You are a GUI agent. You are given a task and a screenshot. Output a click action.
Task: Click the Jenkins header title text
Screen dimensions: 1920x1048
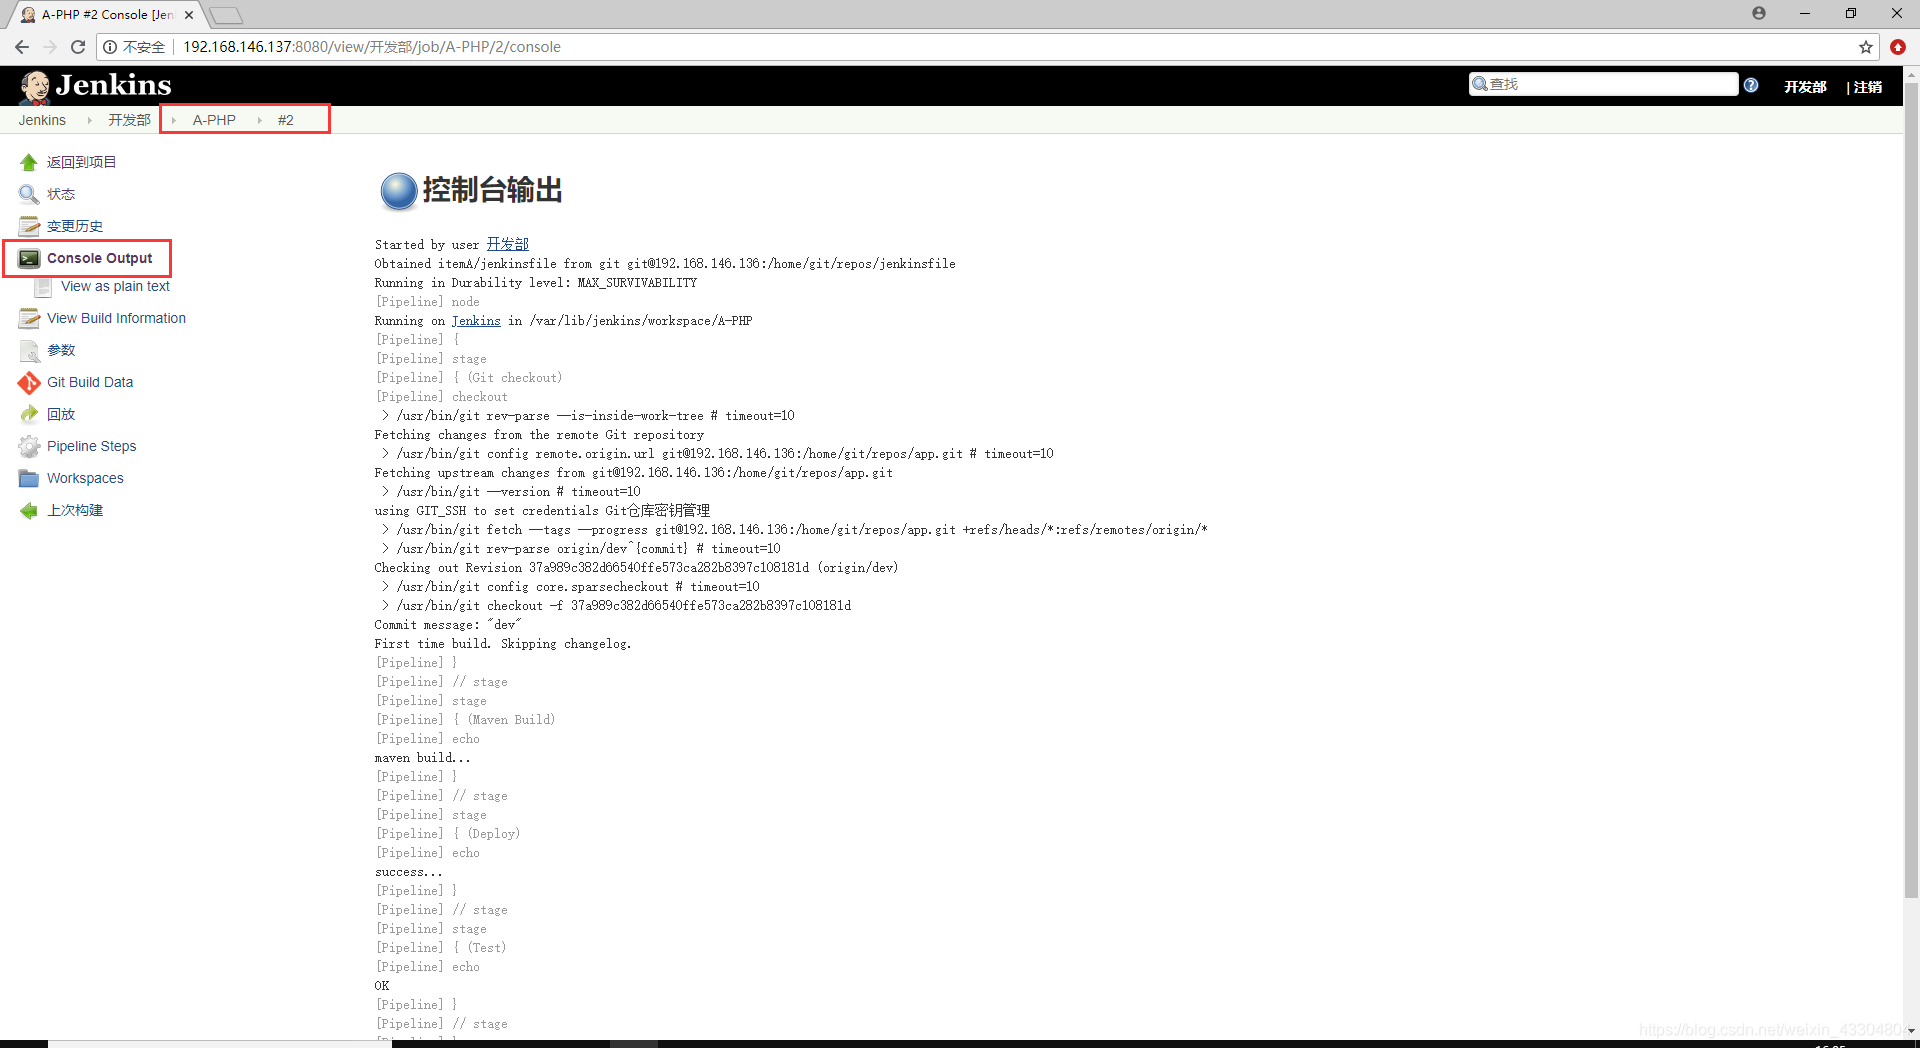pos(113,85)
